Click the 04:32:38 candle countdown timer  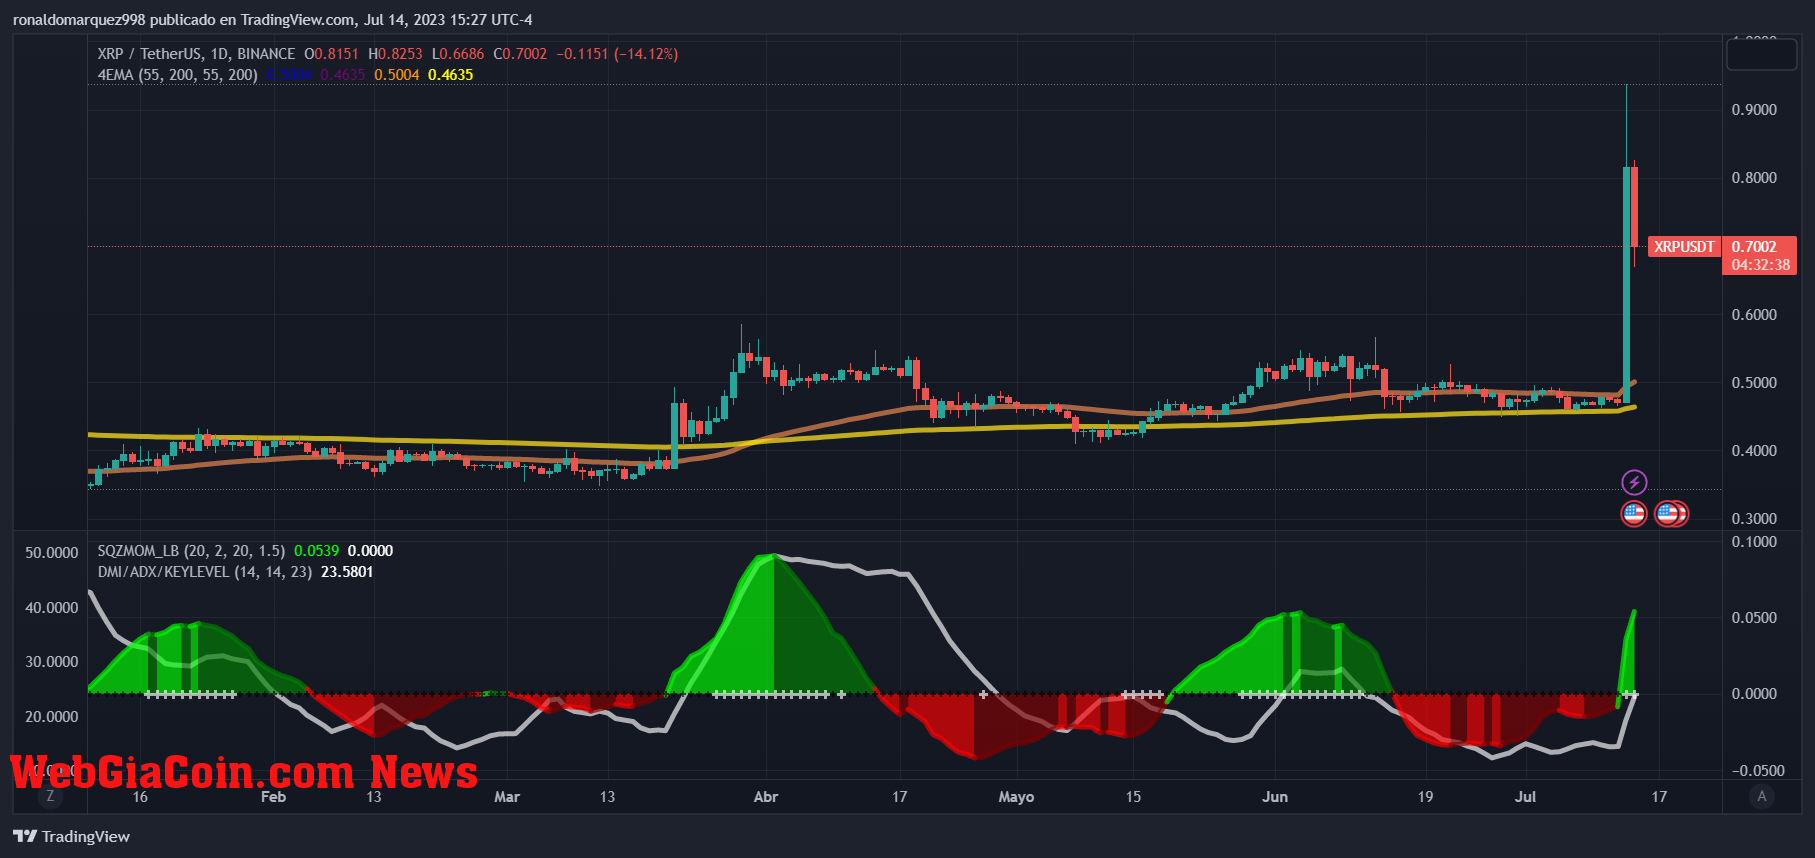tap(1761, 265)
